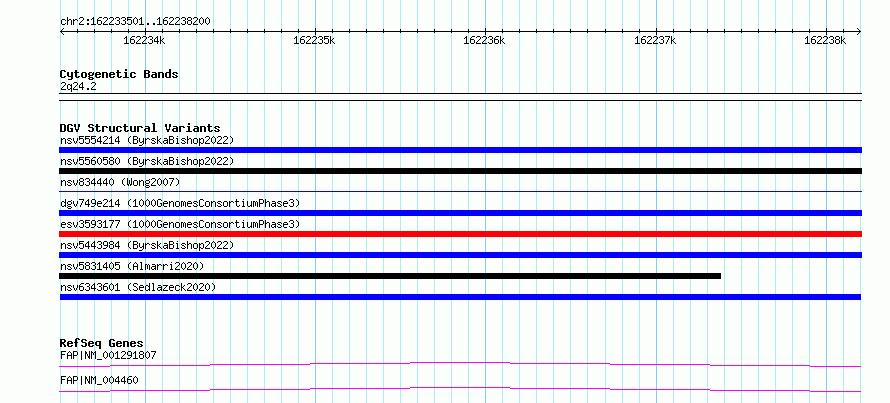Click the nsv6343601 (Sedlazeck2020) label
The width and height of the screenshot is (890, 403).
point(138,287)
